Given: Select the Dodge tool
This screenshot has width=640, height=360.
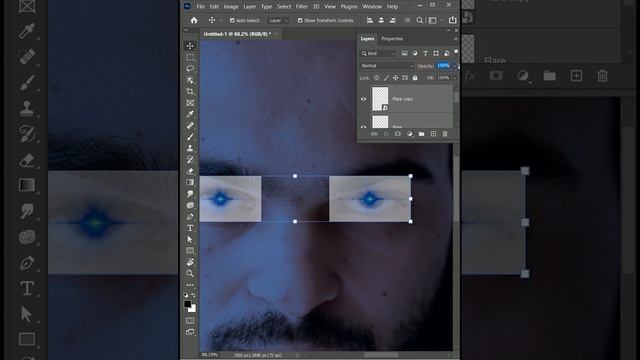Looking at the screenshot, I should tap(190, 205).
